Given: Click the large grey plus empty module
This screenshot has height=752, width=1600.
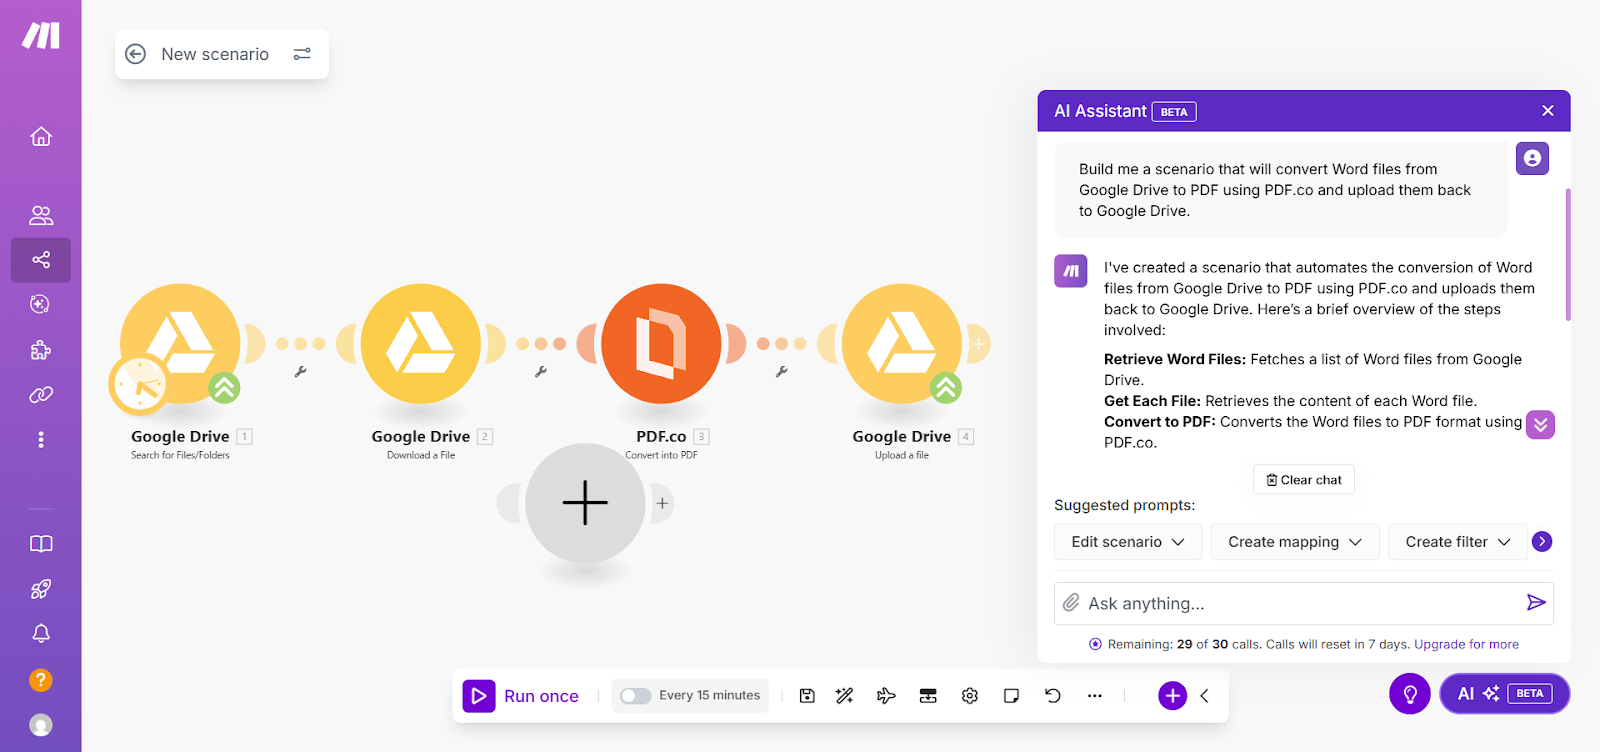Looking at the screenshot, I should tap(585, 503).
